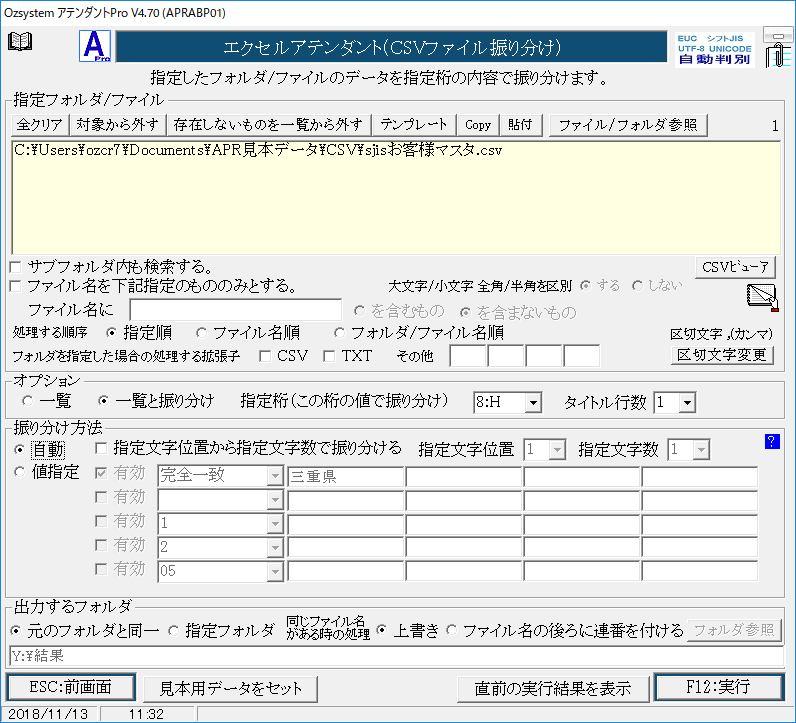This screenshot has height=723, width=796.
Task: Open the 指定文字数 dropdown
Action: pyautogui.click(x=701, y=450)
